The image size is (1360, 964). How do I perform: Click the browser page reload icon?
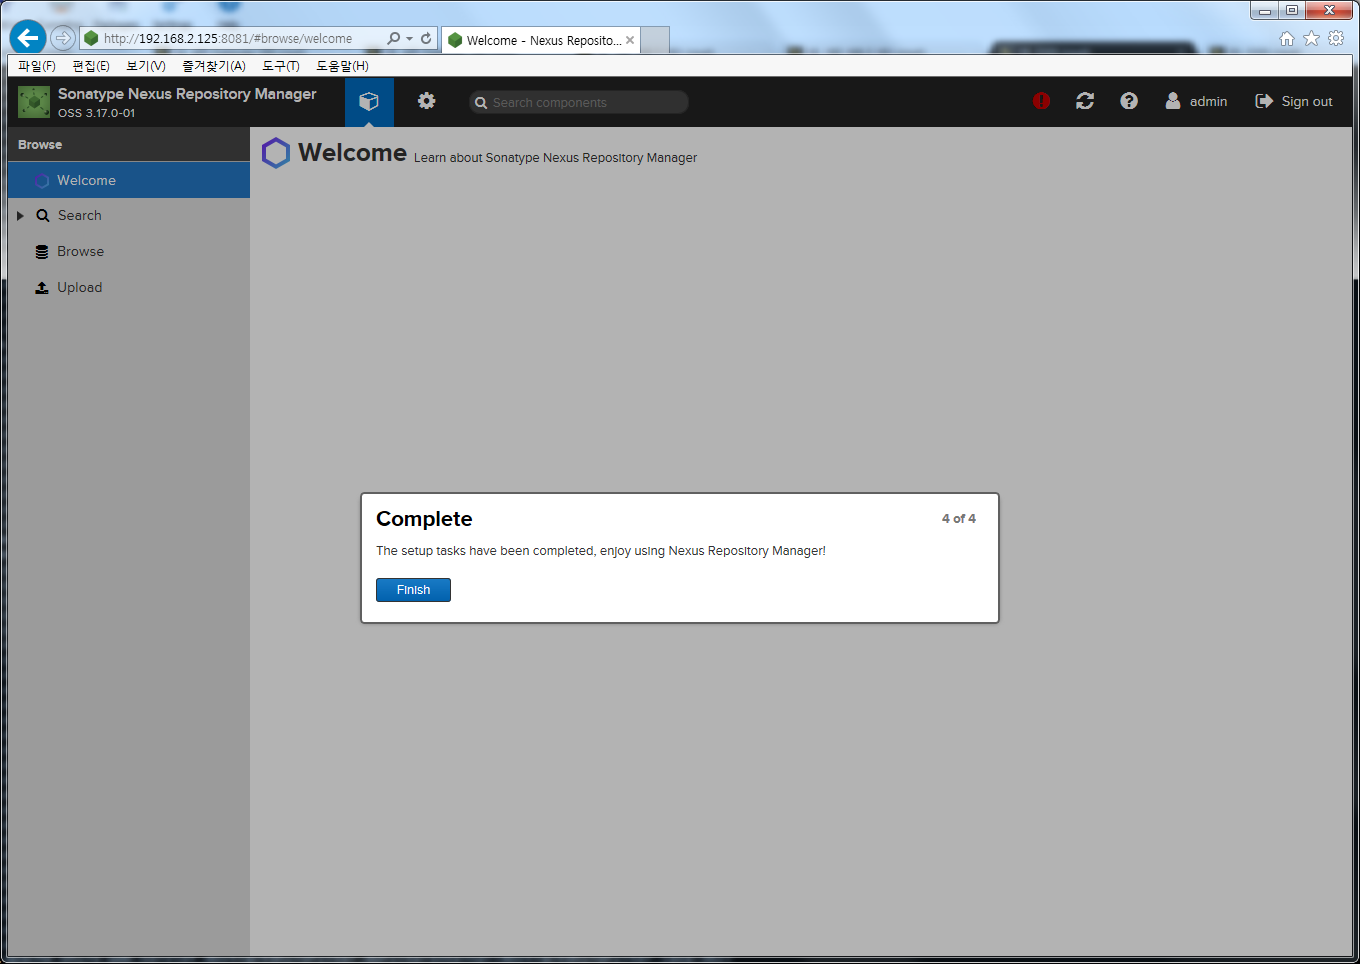(426, 38)
